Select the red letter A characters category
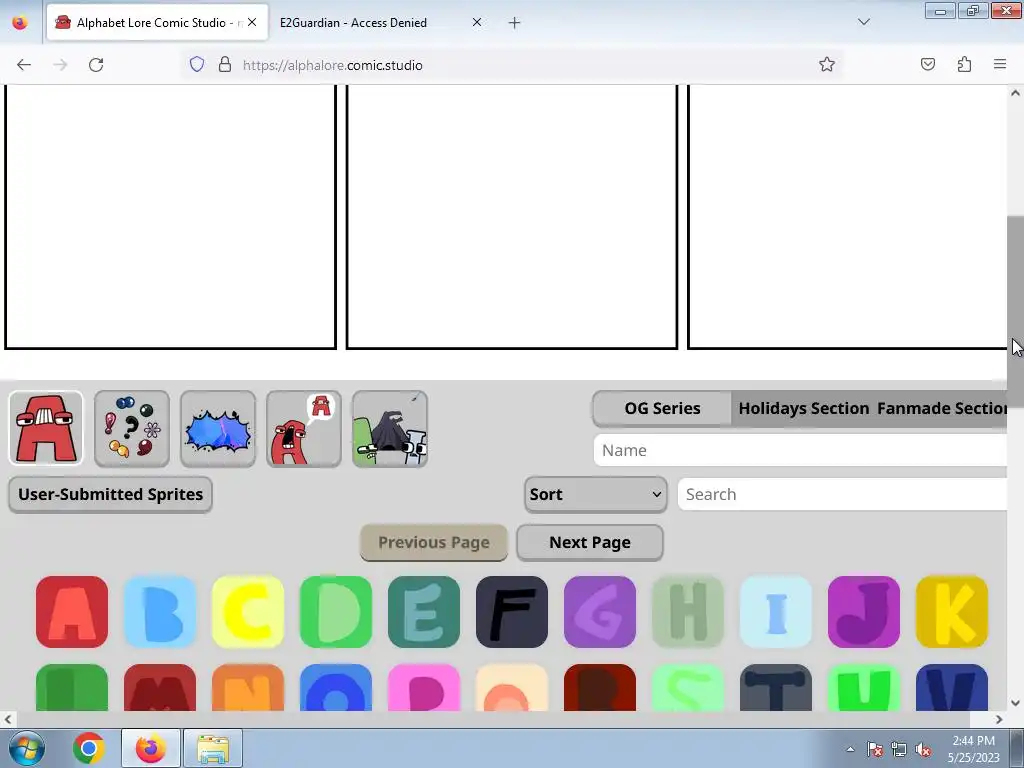1024x768 pixels. (x=46, y=428)
